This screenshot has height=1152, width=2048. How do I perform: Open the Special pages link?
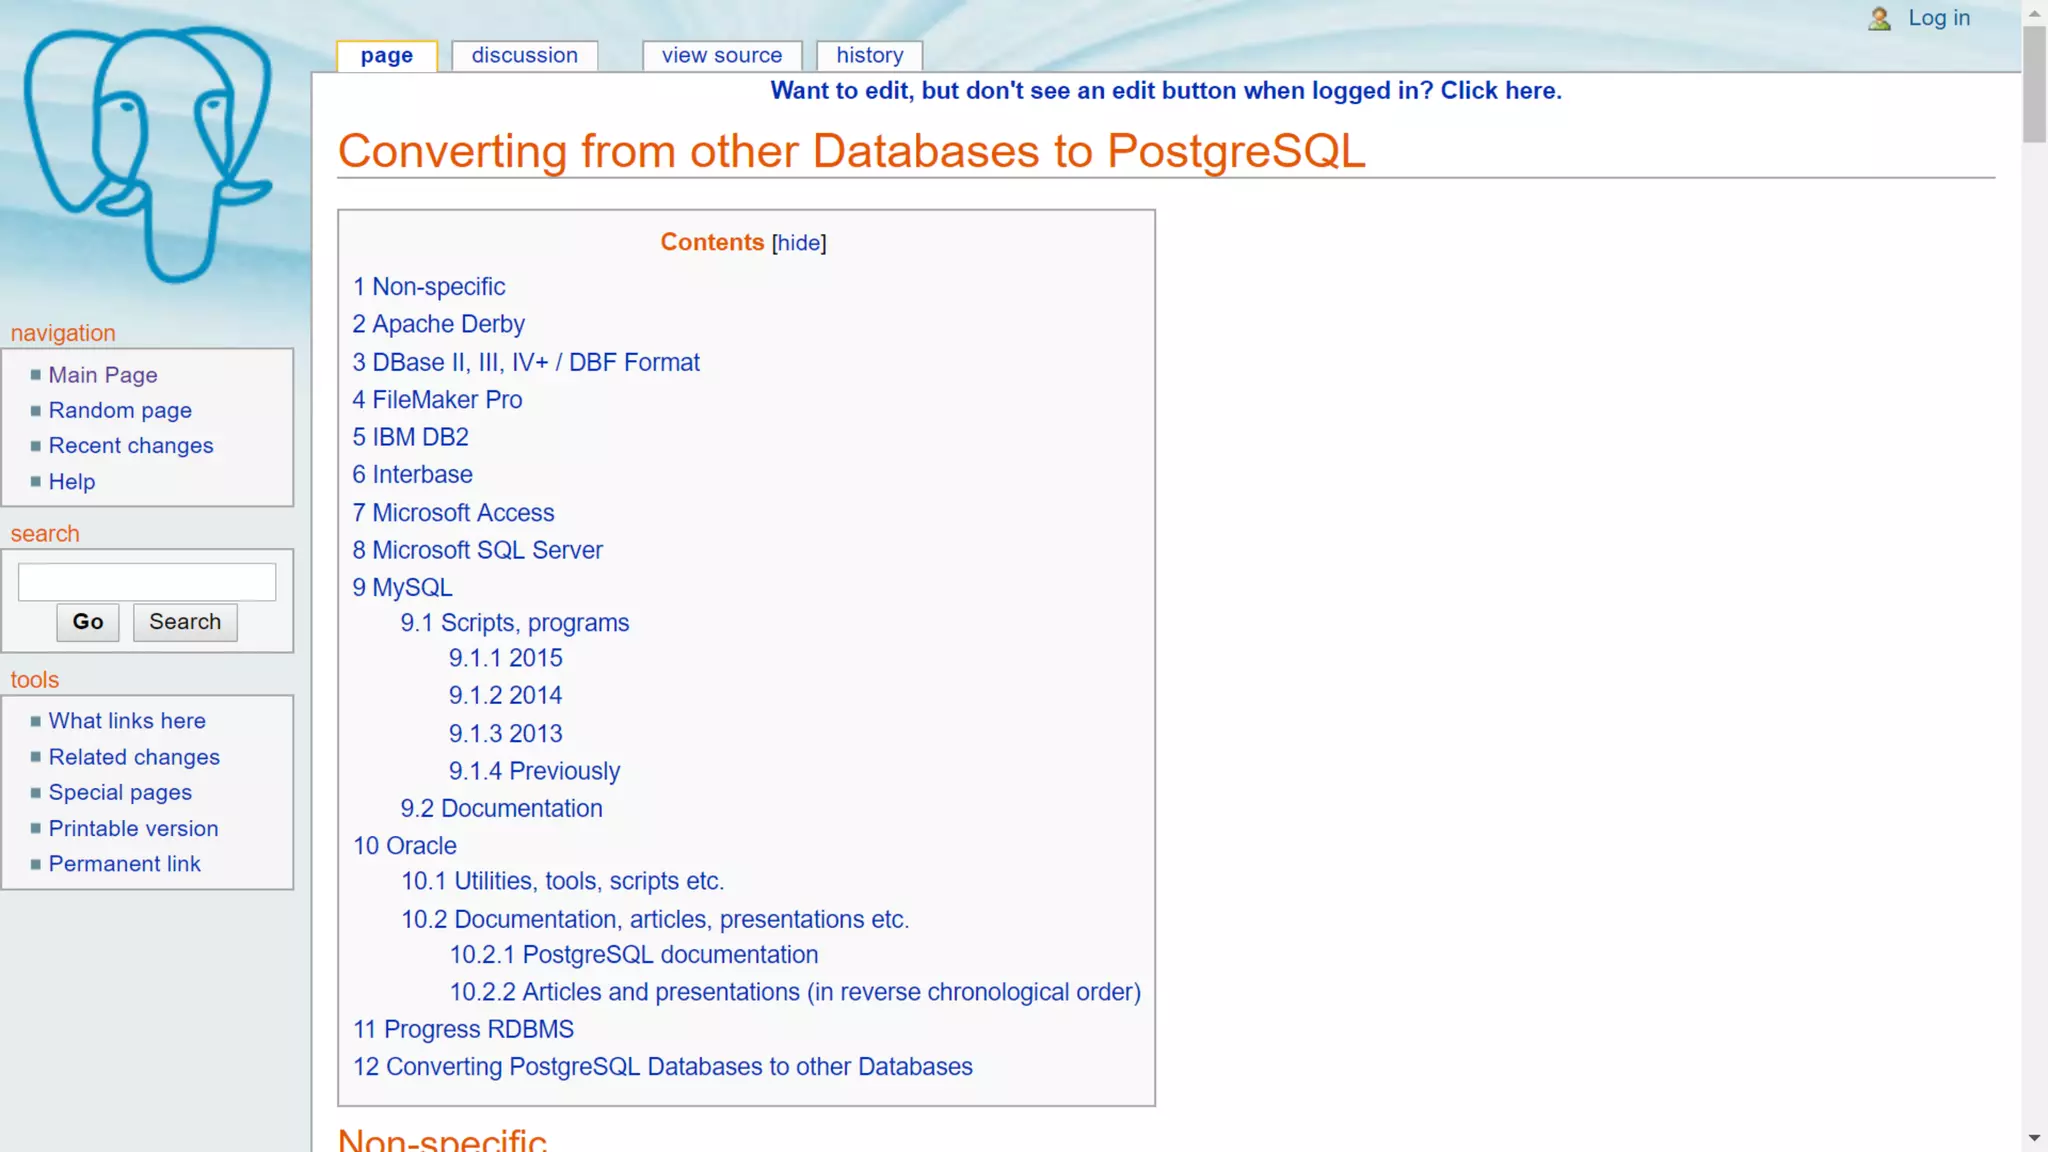click(120, 793)
